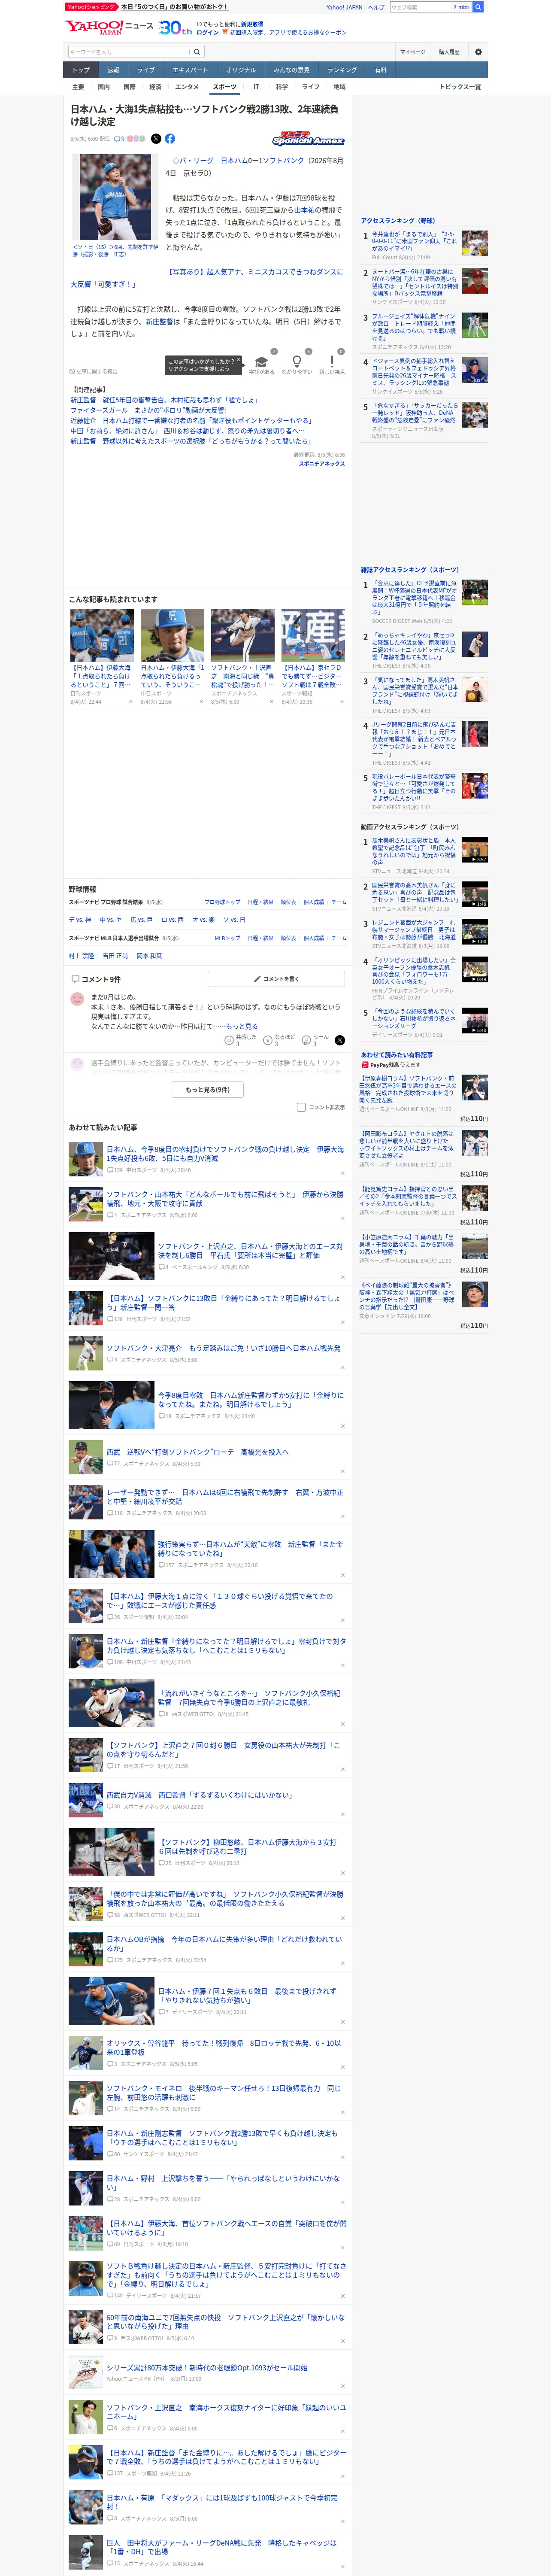Focus the keyword search field

129,52
